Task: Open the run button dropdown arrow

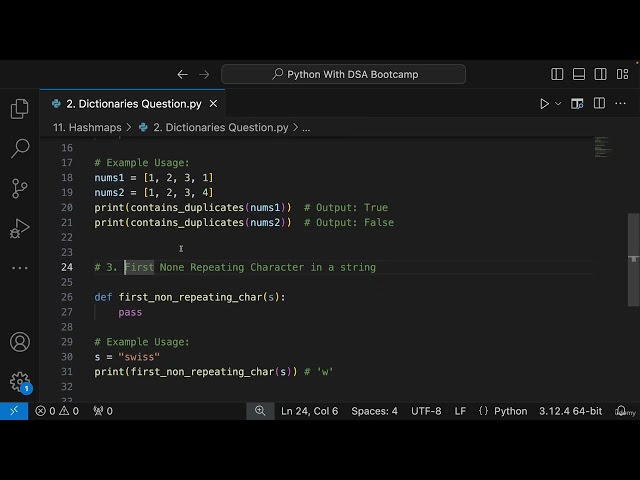Action: pos(558,104)
